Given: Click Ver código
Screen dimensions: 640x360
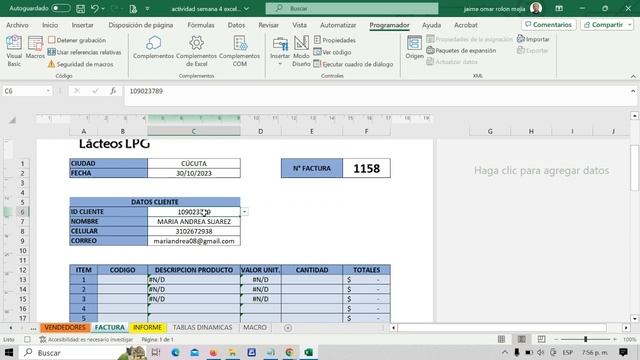Looking at the screenshot, I should pos(332,52).
